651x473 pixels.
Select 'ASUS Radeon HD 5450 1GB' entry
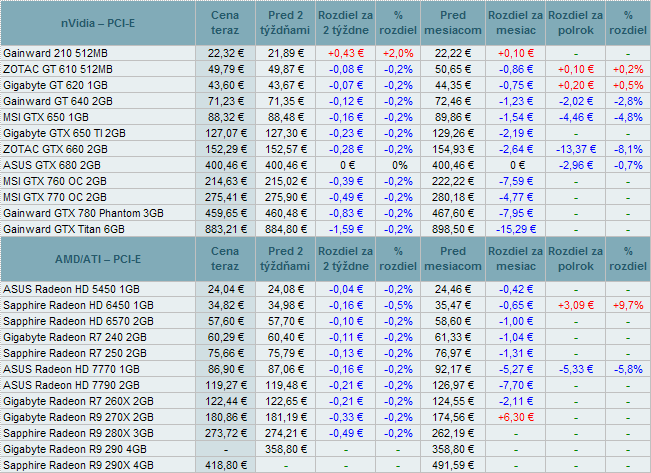(x=71, y=289)
